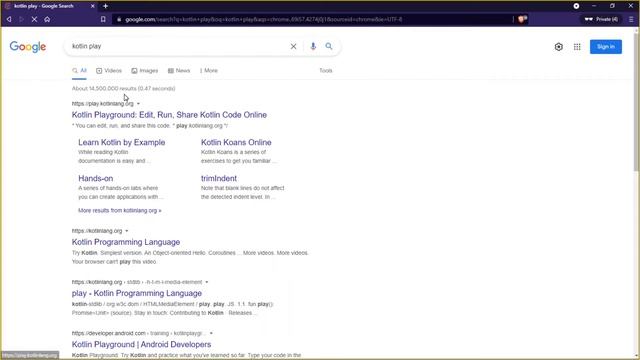
Task: Open Kotlin Programming Language result
Action: click(126, 242)
